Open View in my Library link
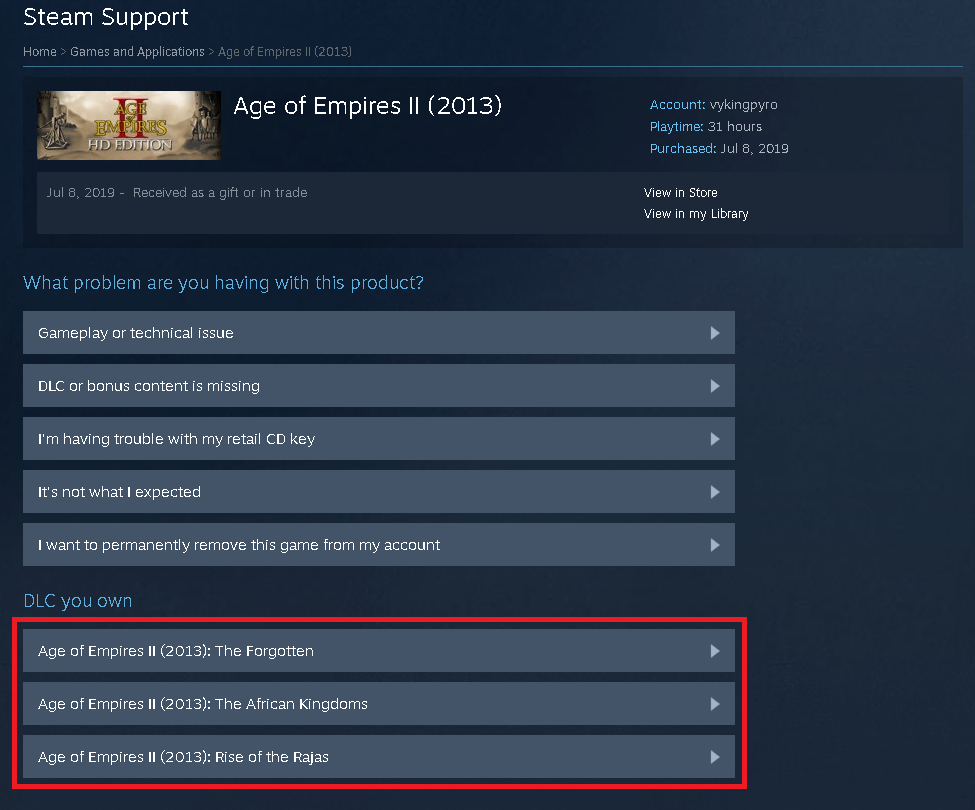The image size is (975, 810). click(696, 214)
